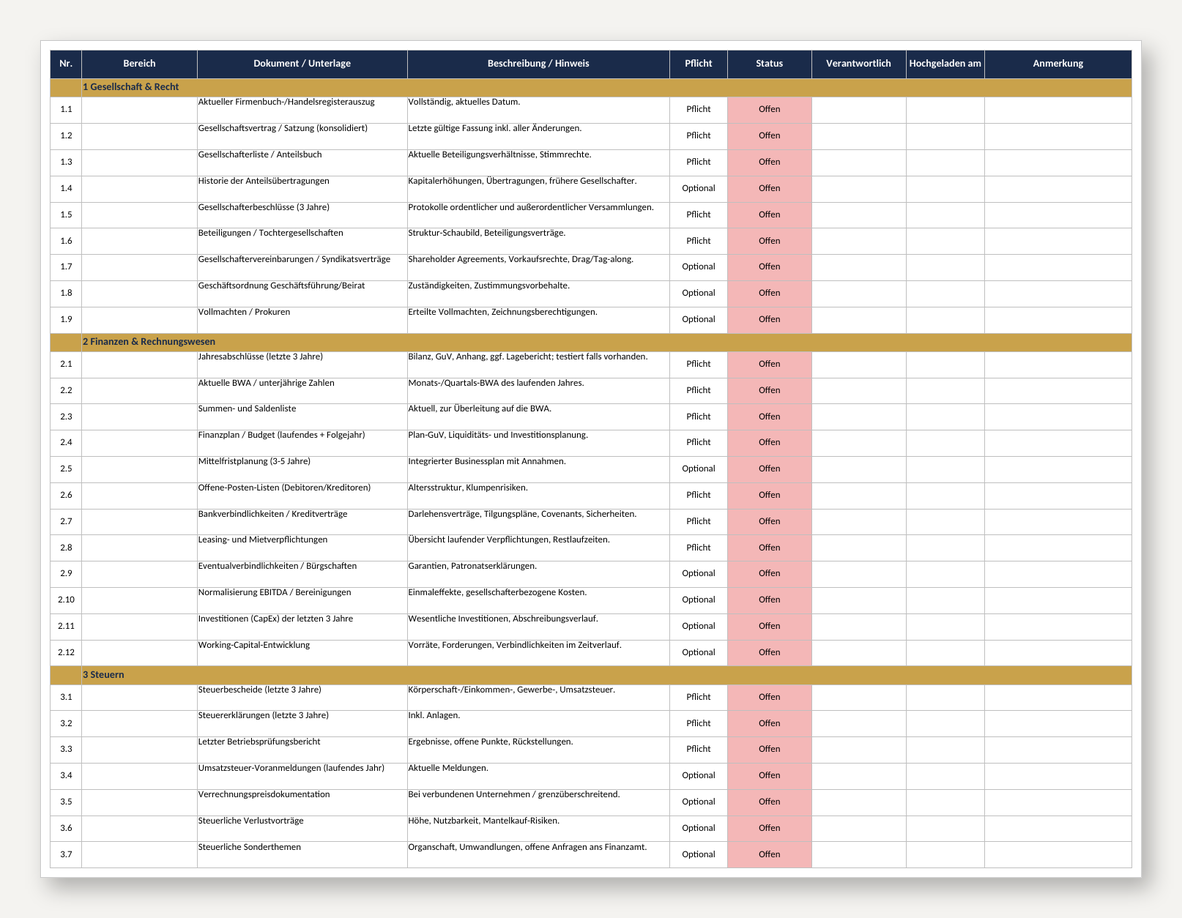This screenshot has height=918, width=1182.
Task: Click 'Optional' cell in row 2.9
Action: (x=698, y=574)
